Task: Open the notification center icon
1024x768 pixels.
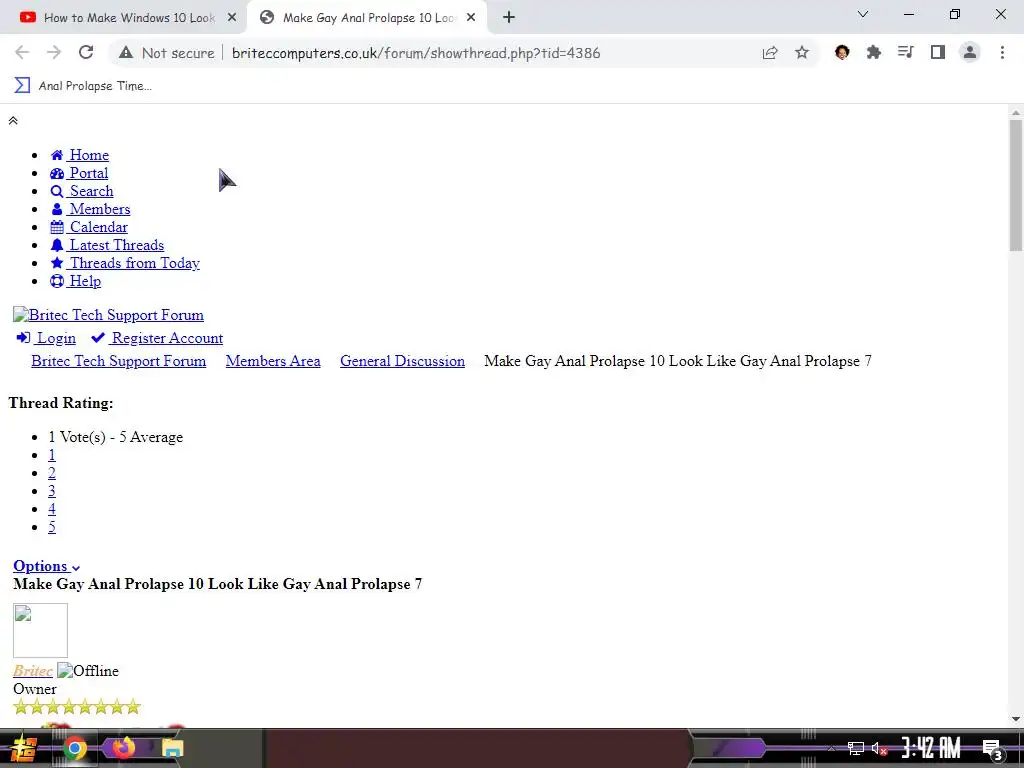Action: pos(993,749)
